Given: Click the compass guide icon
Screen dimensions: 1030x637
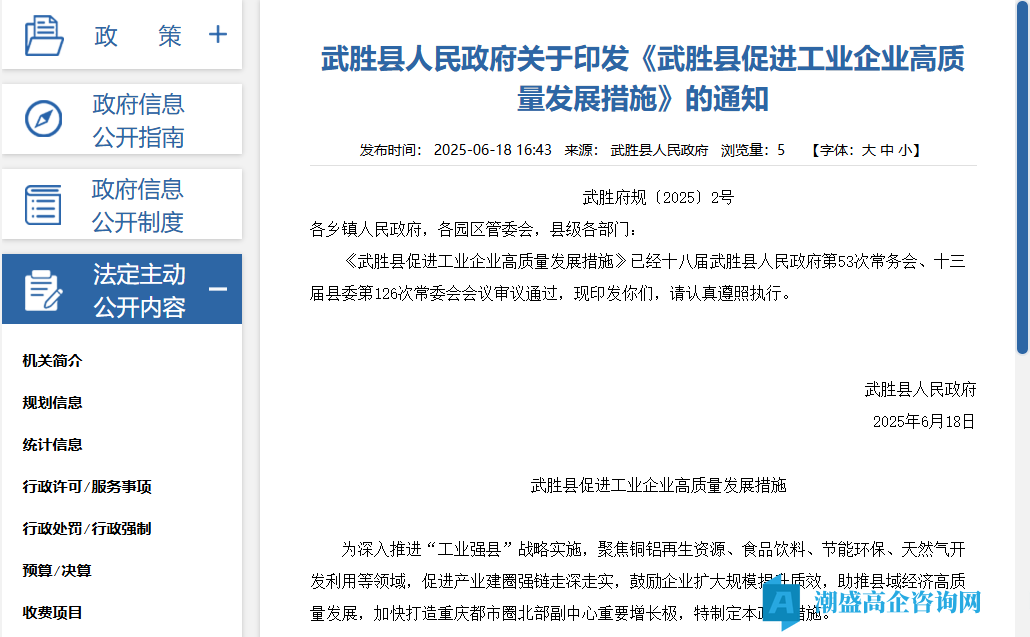Looking at the screenshot, I should pos(43,119).
